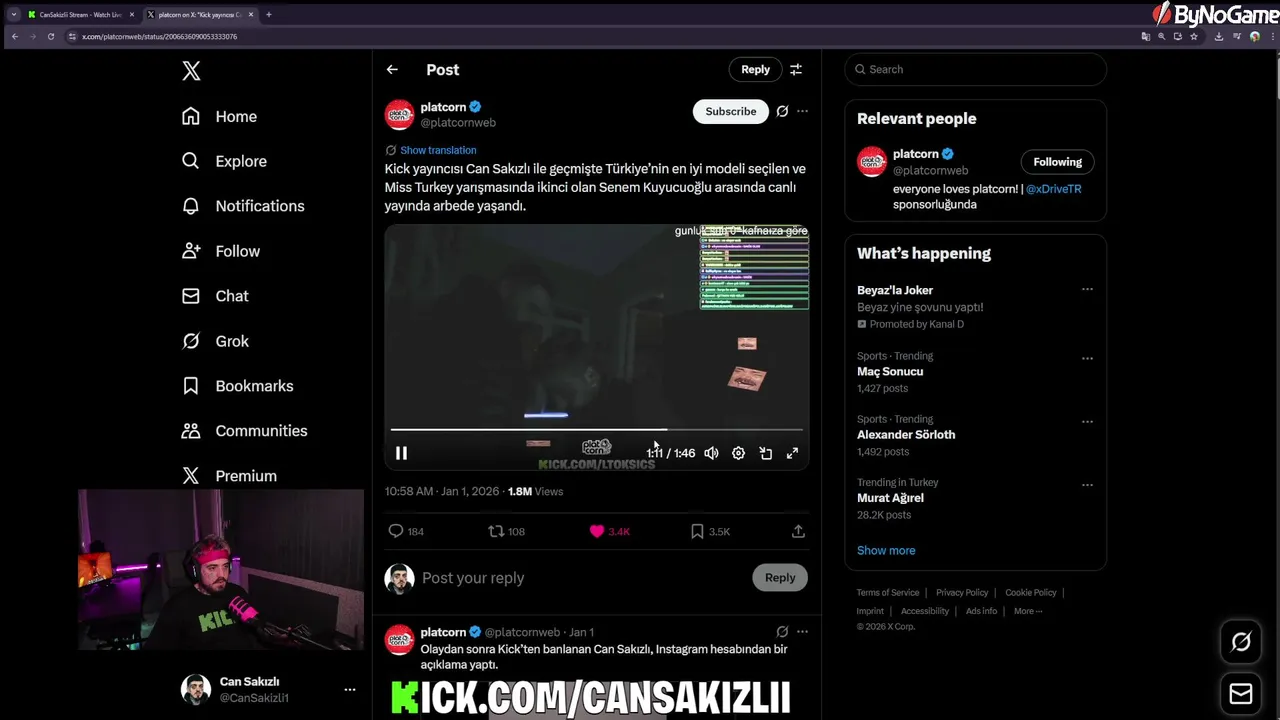Go back with the Post arrow
1280x720 pixels.
392,69
